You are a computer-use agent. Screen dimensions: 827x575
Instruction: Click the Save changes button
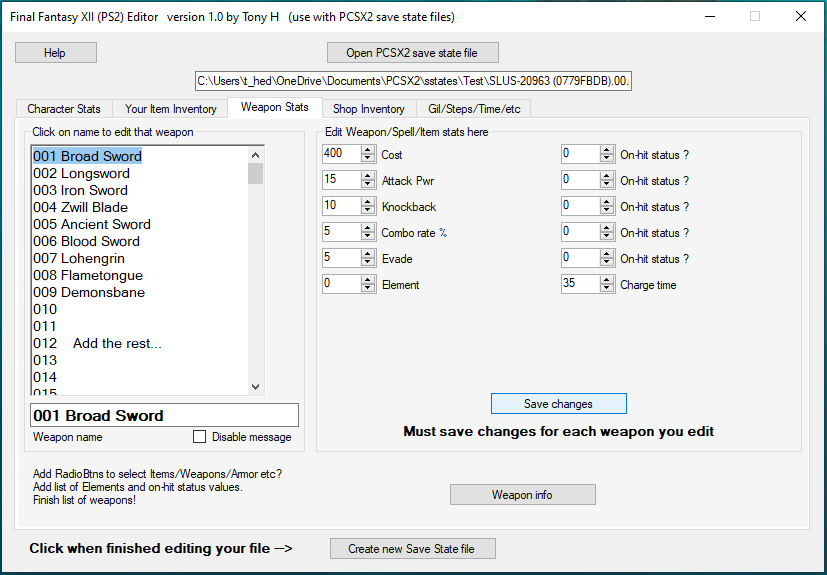(559, 404)
